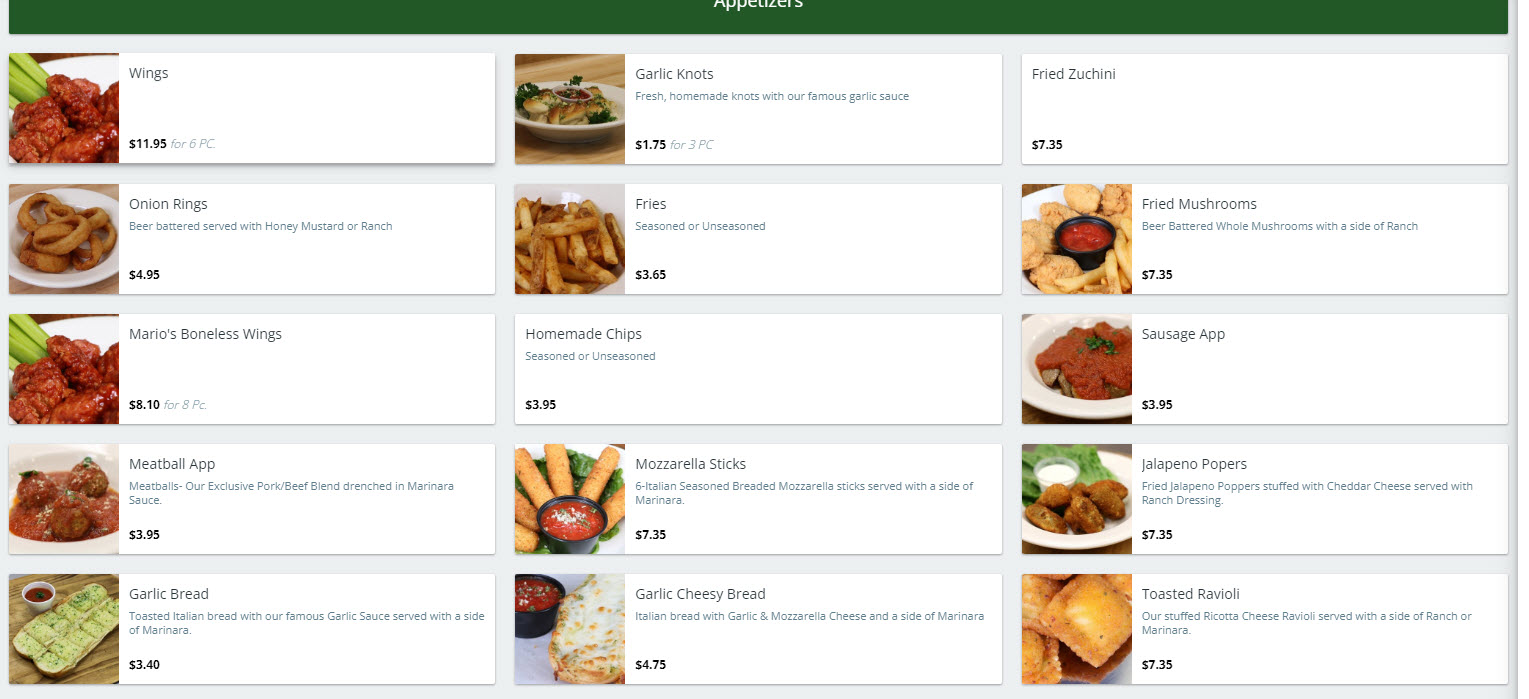Select the Fried Mushrooms picture
This screenshot has width=1529, height=699.
1077,238
